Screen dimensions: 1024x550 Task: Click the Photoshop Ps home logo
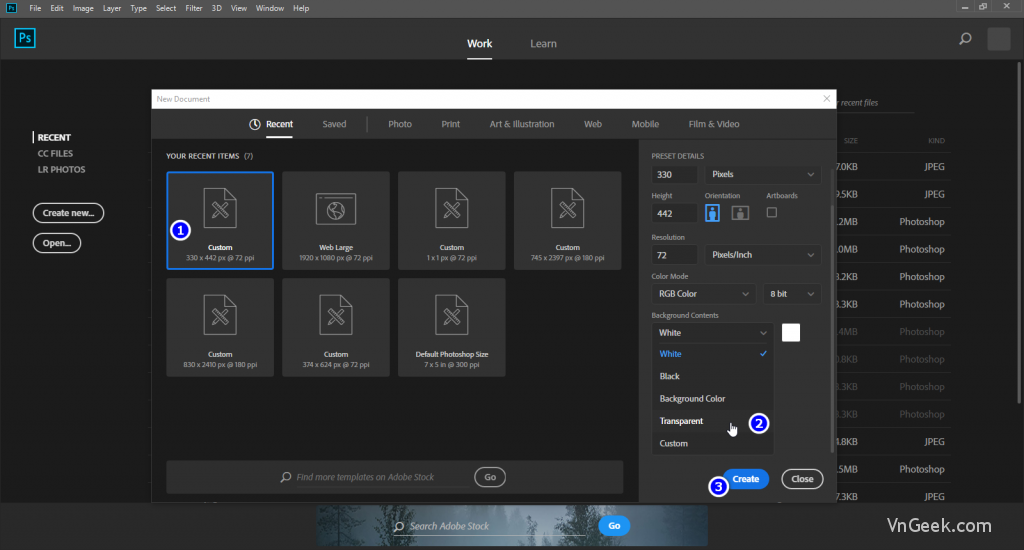pyautogui.click(x=25, y=38)
